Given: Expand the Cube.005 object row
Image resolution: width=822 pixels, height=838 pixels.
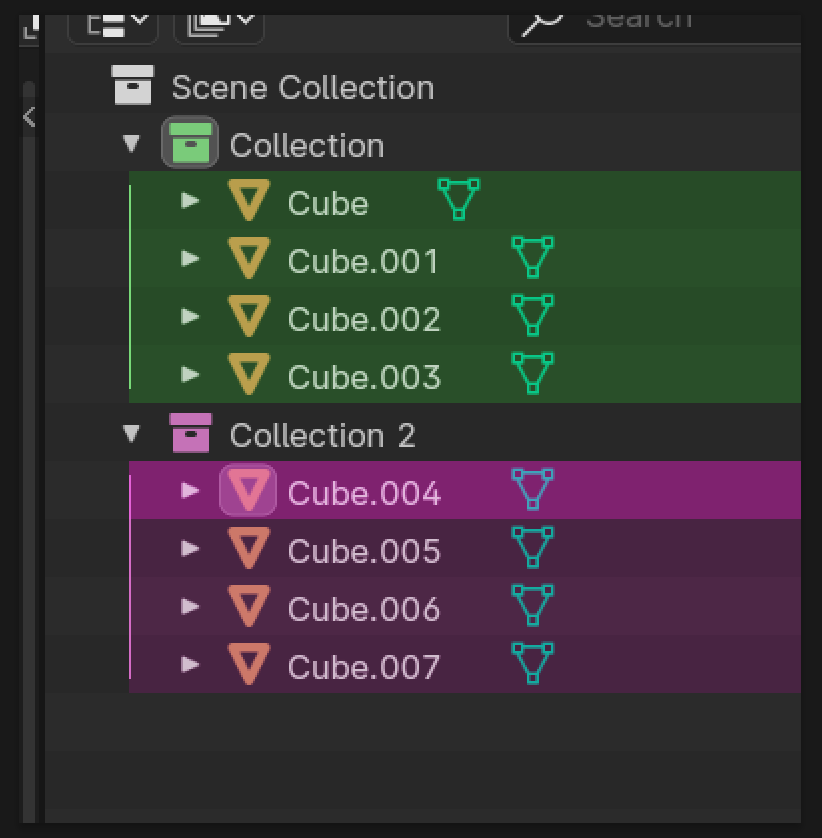Looking at the screenshot, I should coord(190,549).
